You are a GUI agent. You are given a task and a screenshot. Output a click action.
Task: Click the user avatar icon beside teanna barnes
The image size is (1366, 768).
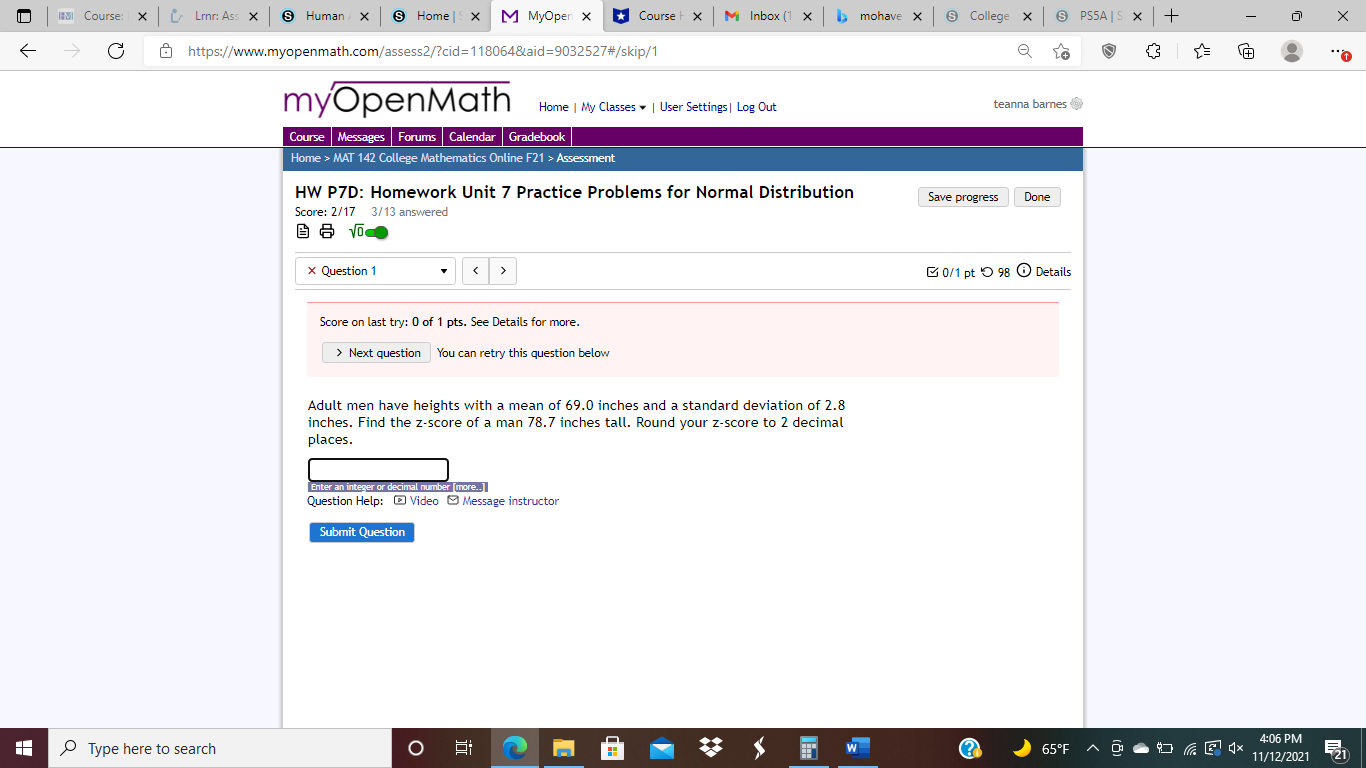(1077, 104)
